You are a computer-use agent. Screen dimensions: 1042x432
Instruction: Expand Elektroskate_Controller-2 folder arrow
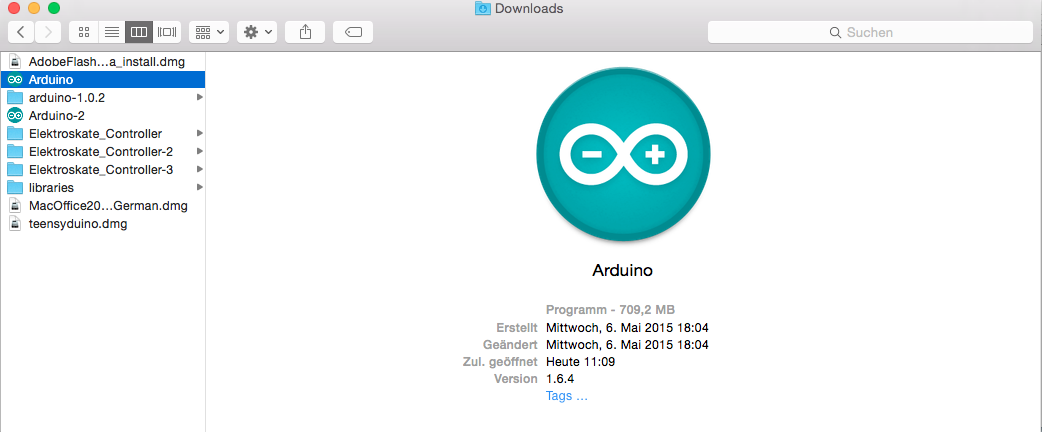pos(200,151)
